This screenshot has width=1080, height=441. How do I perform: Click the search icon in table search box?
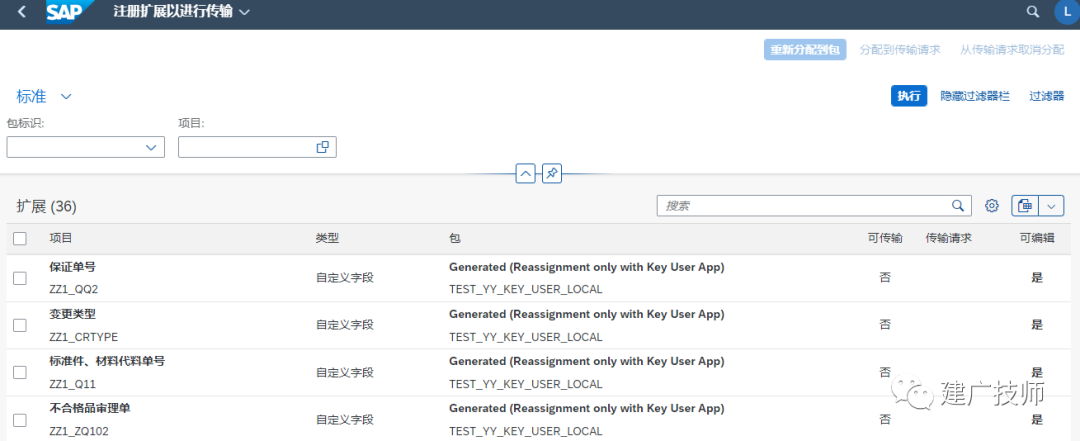click(x=957, y=205)
